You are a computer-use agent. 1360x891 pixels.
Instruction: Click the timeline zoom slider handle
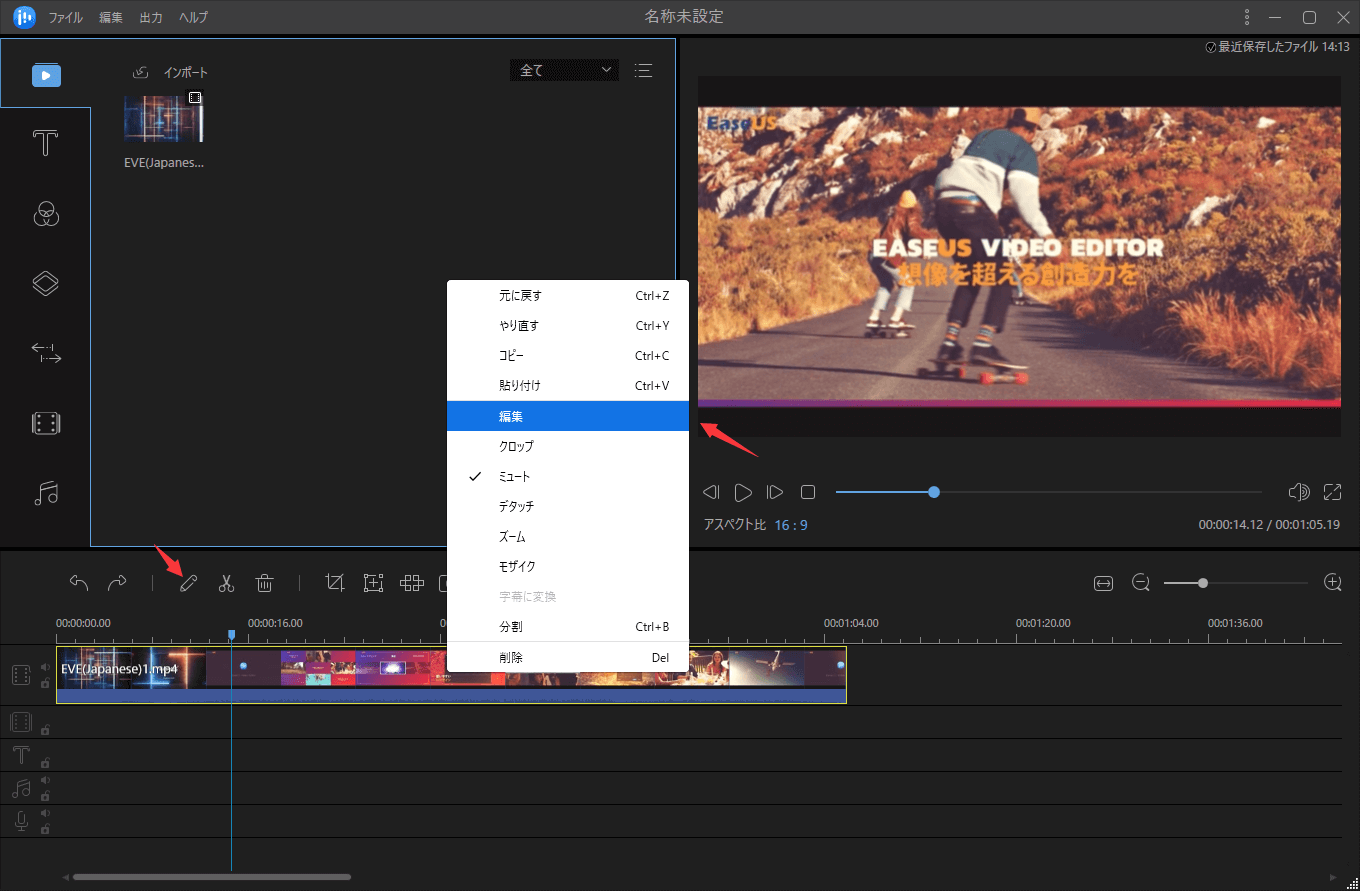tap(1203, 583)
